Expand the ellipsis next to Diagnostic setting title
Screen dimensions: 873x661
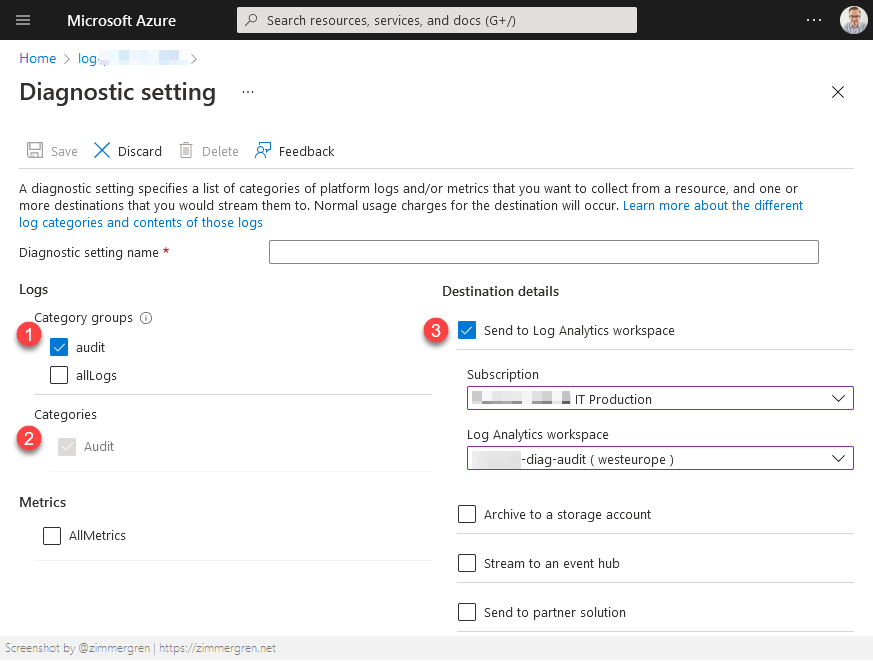(x=248, y=92)
